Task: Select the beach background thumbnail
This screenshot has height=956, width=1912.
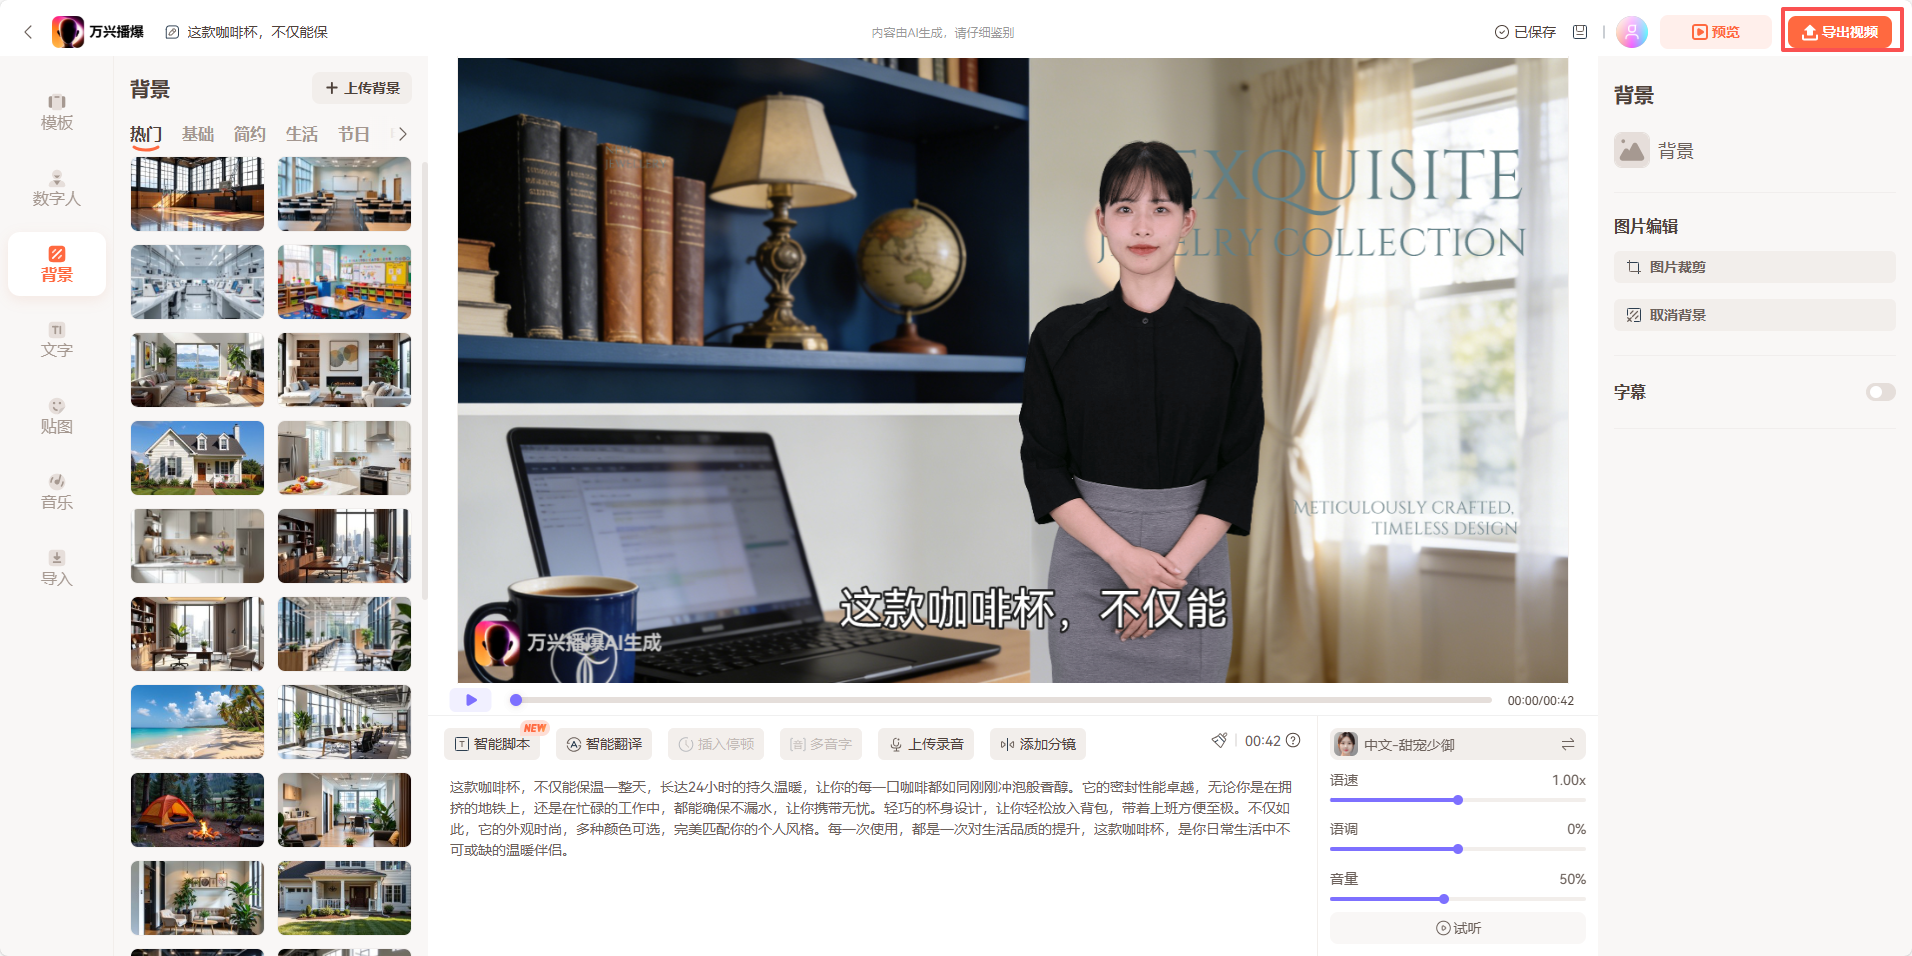Action: click(197, 721)
